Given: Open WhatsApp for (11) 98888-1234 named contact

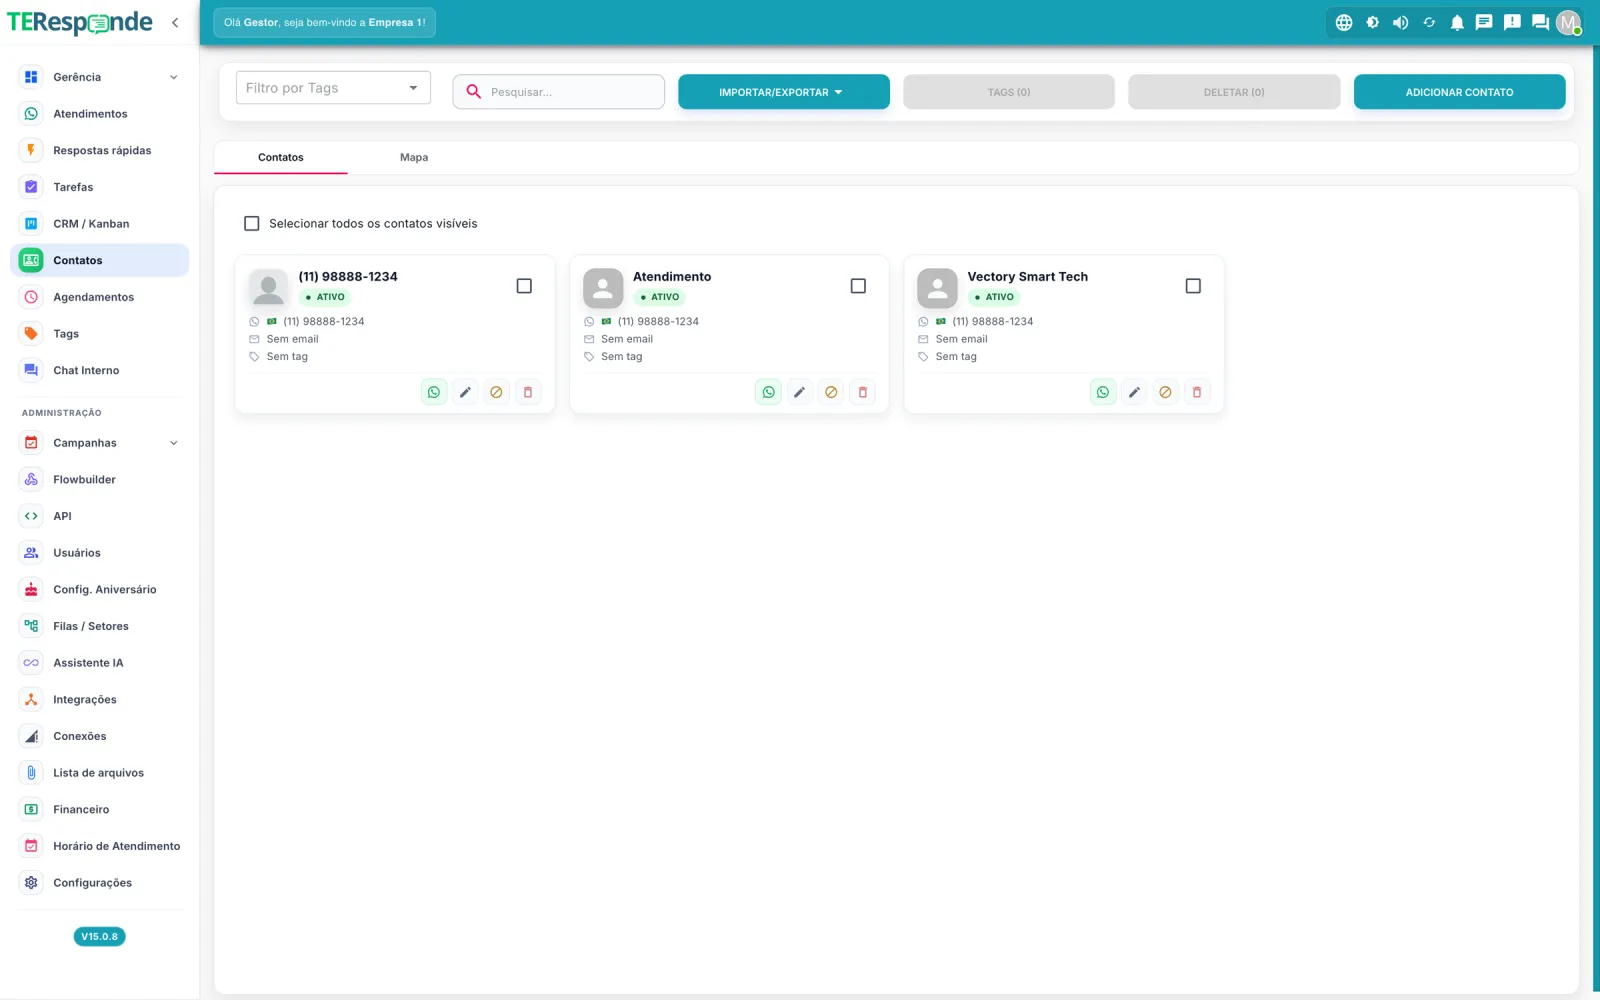Looking at the screenshot, I should click(x=434, y=392).
